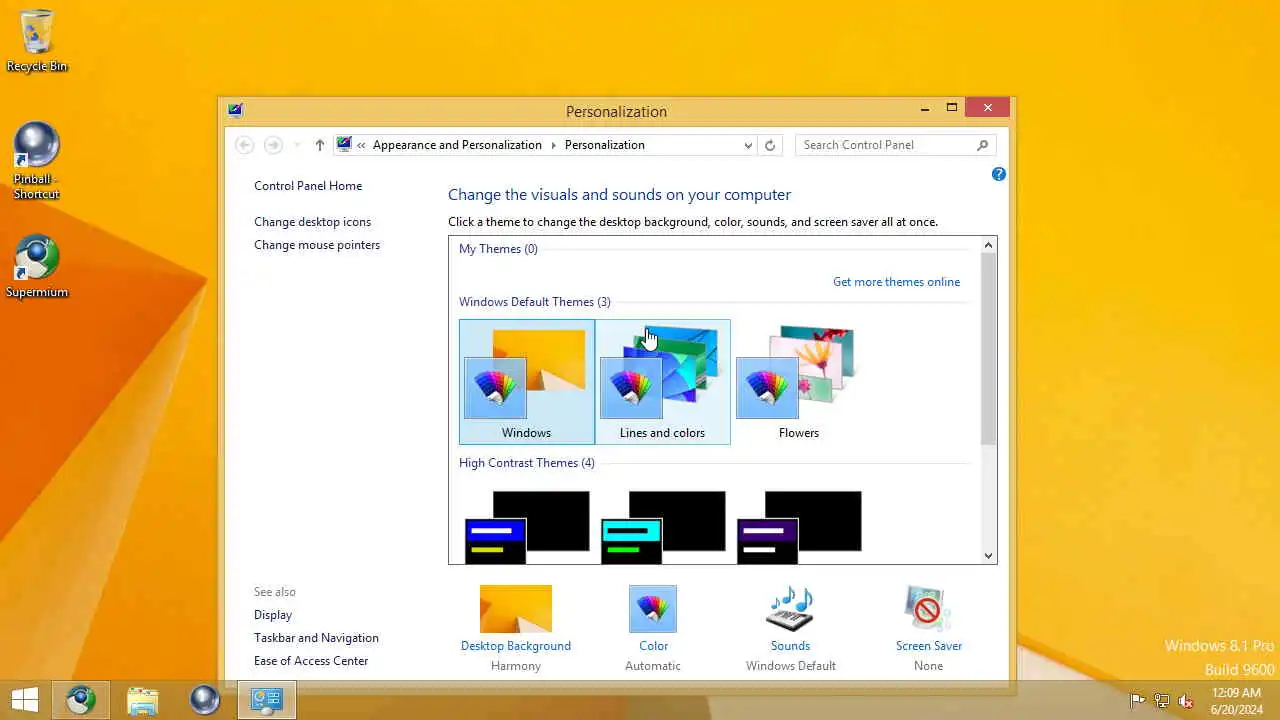Select the Pinball Shortcut desktop icon

[x=37, y=161]
